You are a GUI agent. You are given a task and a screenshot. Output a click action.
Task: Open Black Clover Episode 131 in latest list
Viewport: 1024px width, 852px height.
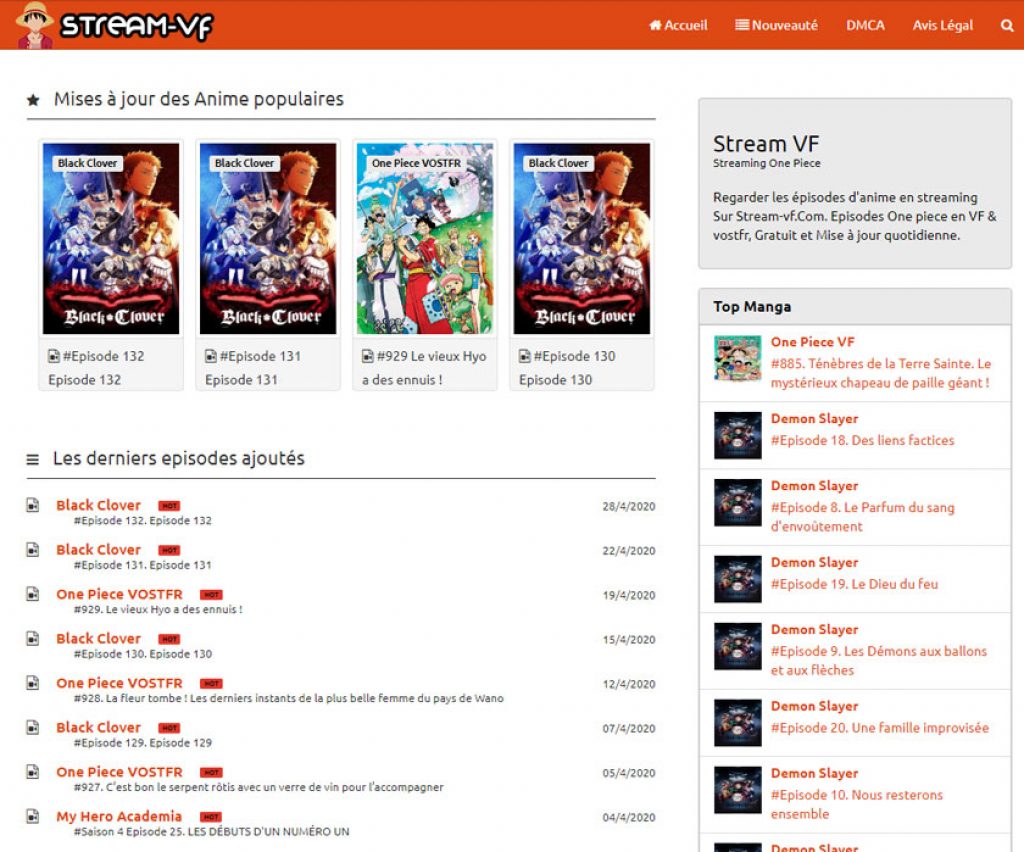tap(98, 550)
